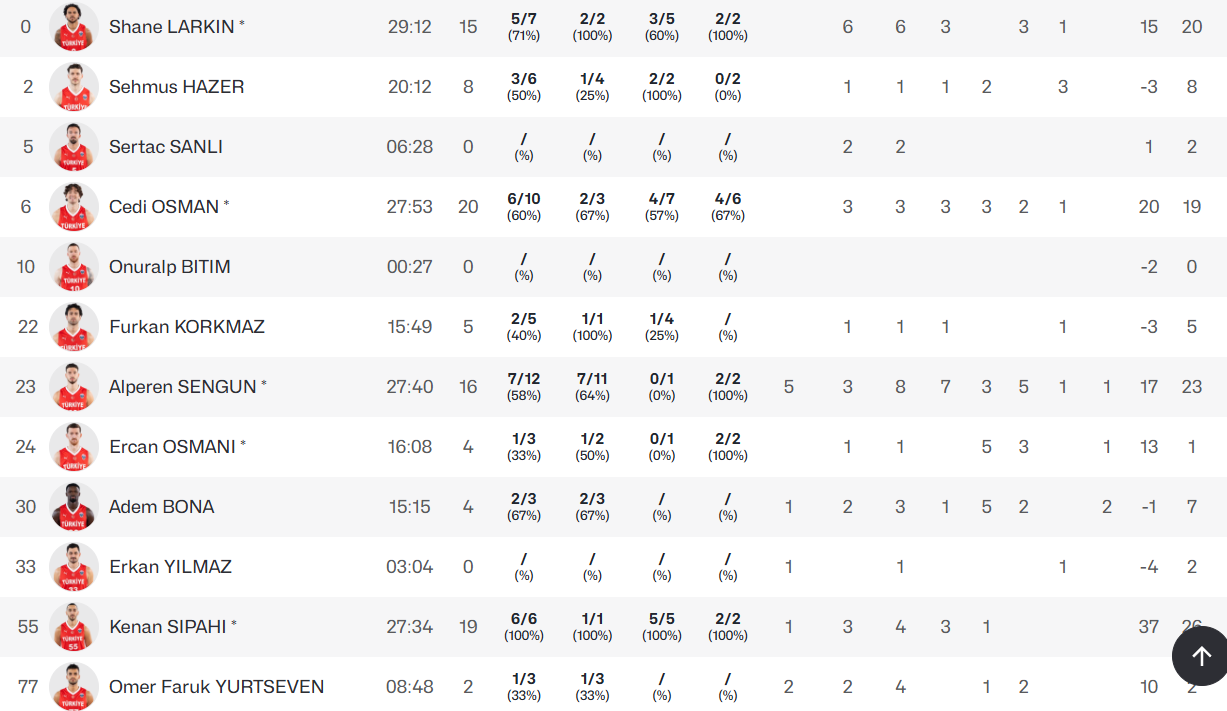The image size is (1227, 711).
Task: Open Erkan YILMAZ's player profile link
Action: point(170,567)
